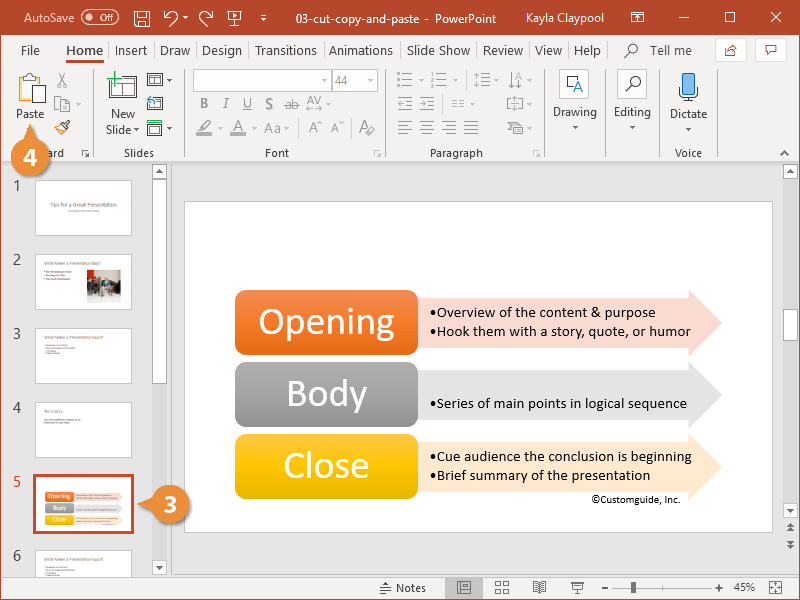Toggle Bold formatting

click(204, 103)
